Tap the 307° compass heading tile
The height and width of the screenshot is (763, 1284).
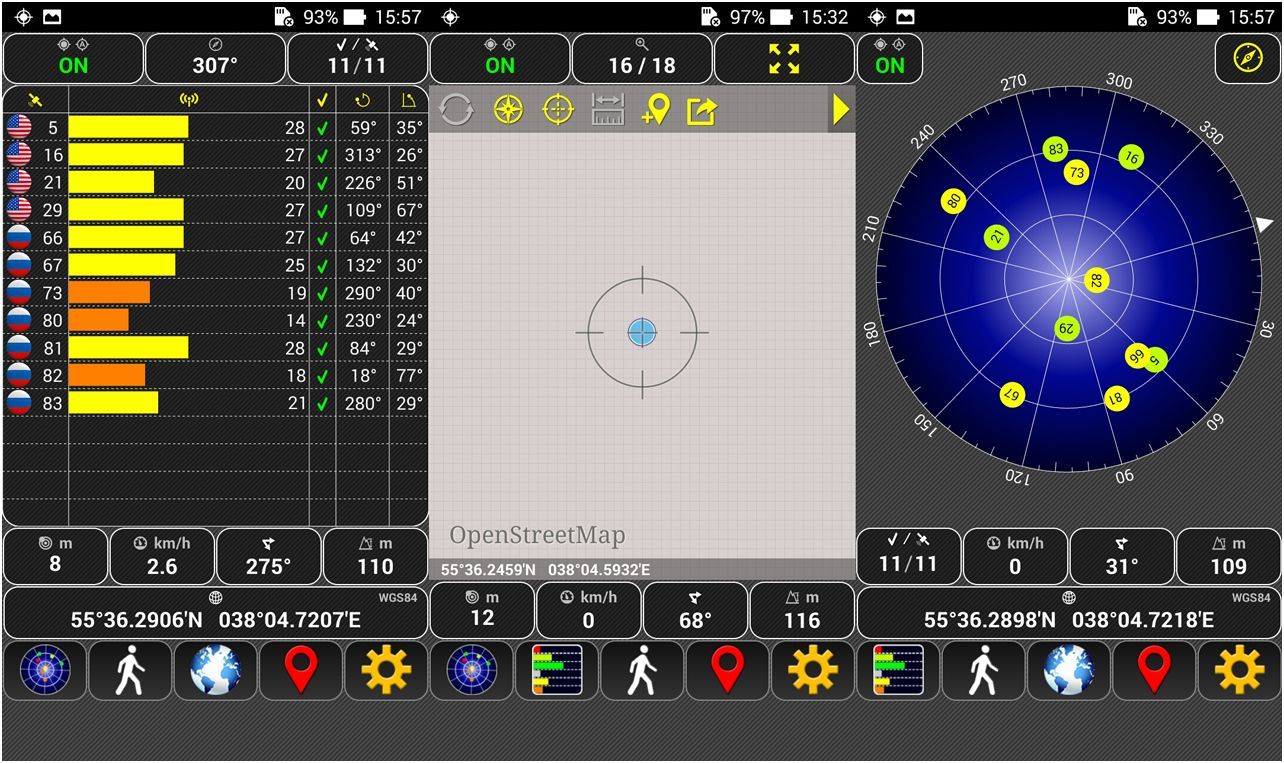215,58
